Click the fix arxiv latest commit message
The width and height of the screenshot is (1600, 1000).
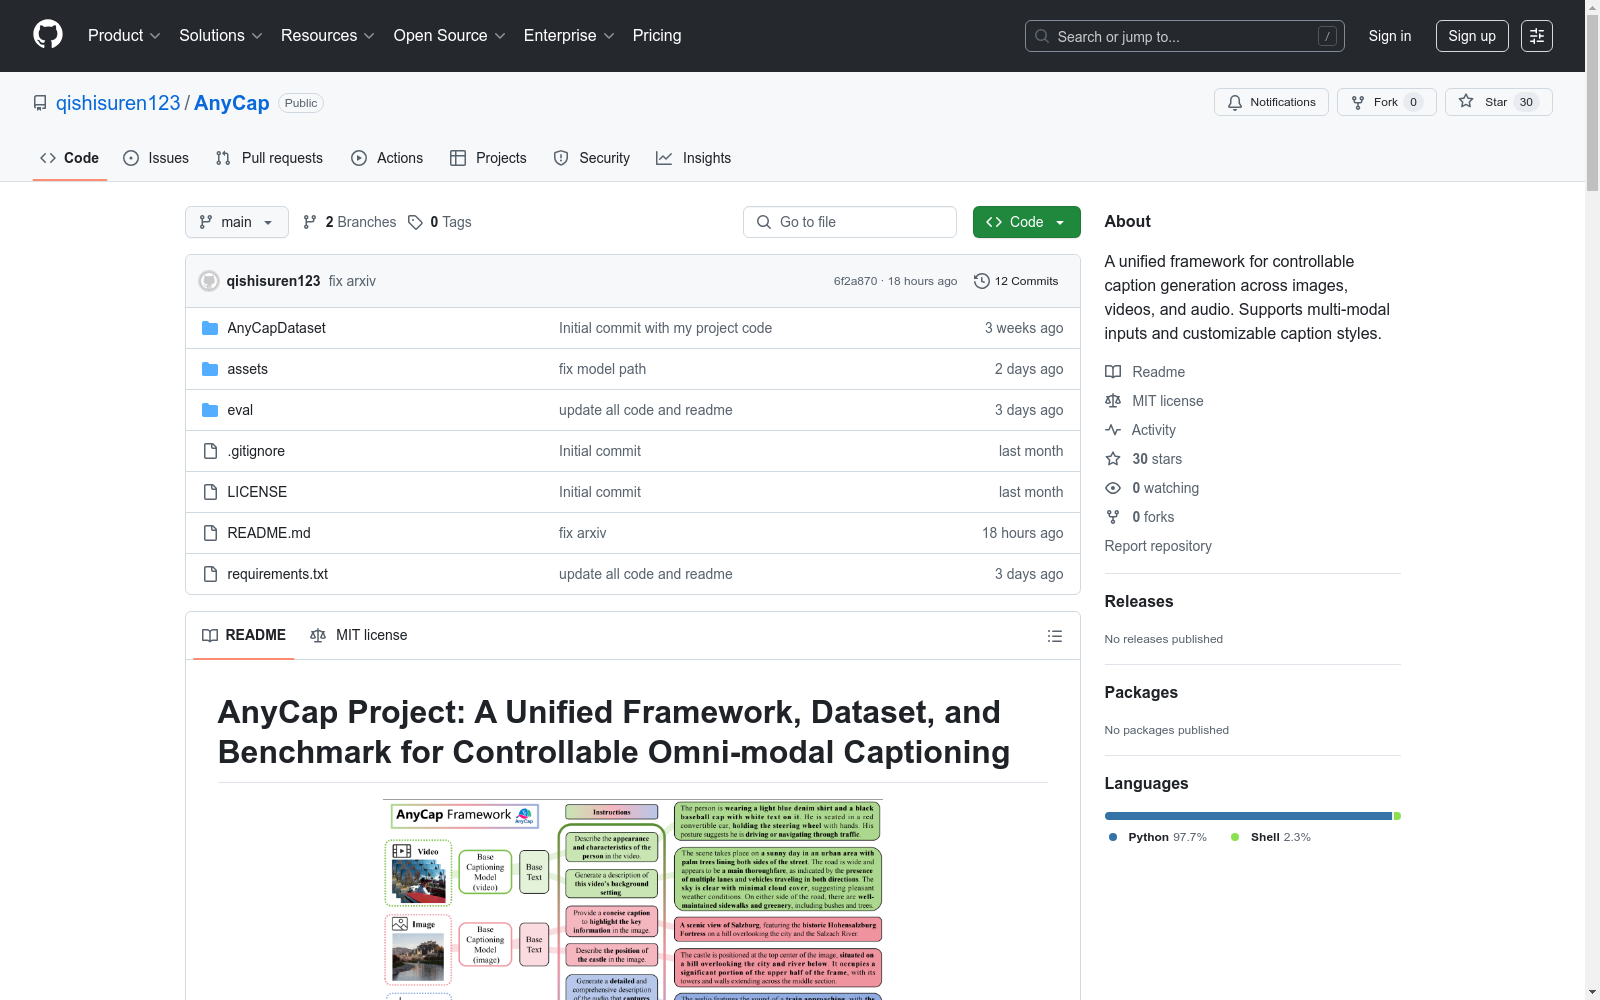tap(352, 281)
